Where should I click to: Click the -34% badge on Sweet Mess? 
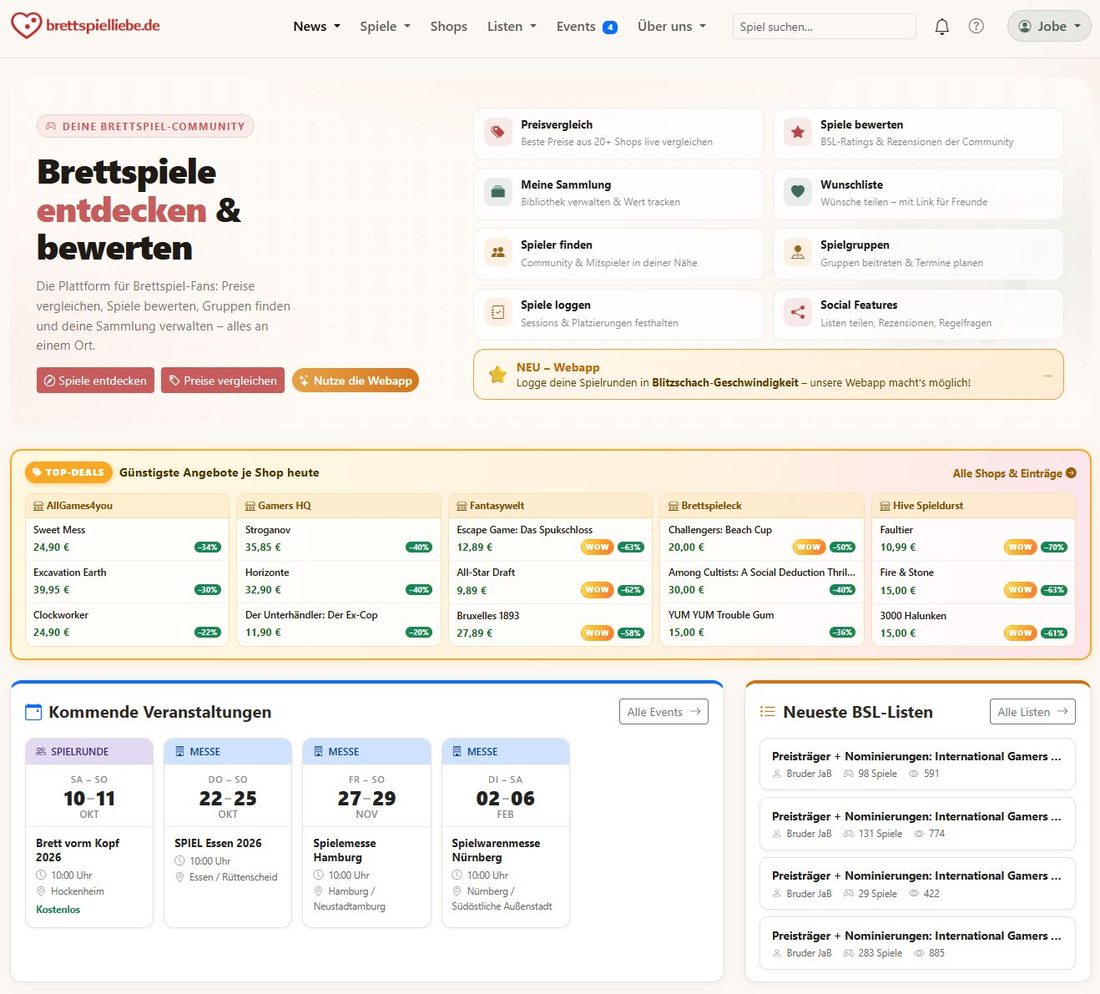pos(208,547)
